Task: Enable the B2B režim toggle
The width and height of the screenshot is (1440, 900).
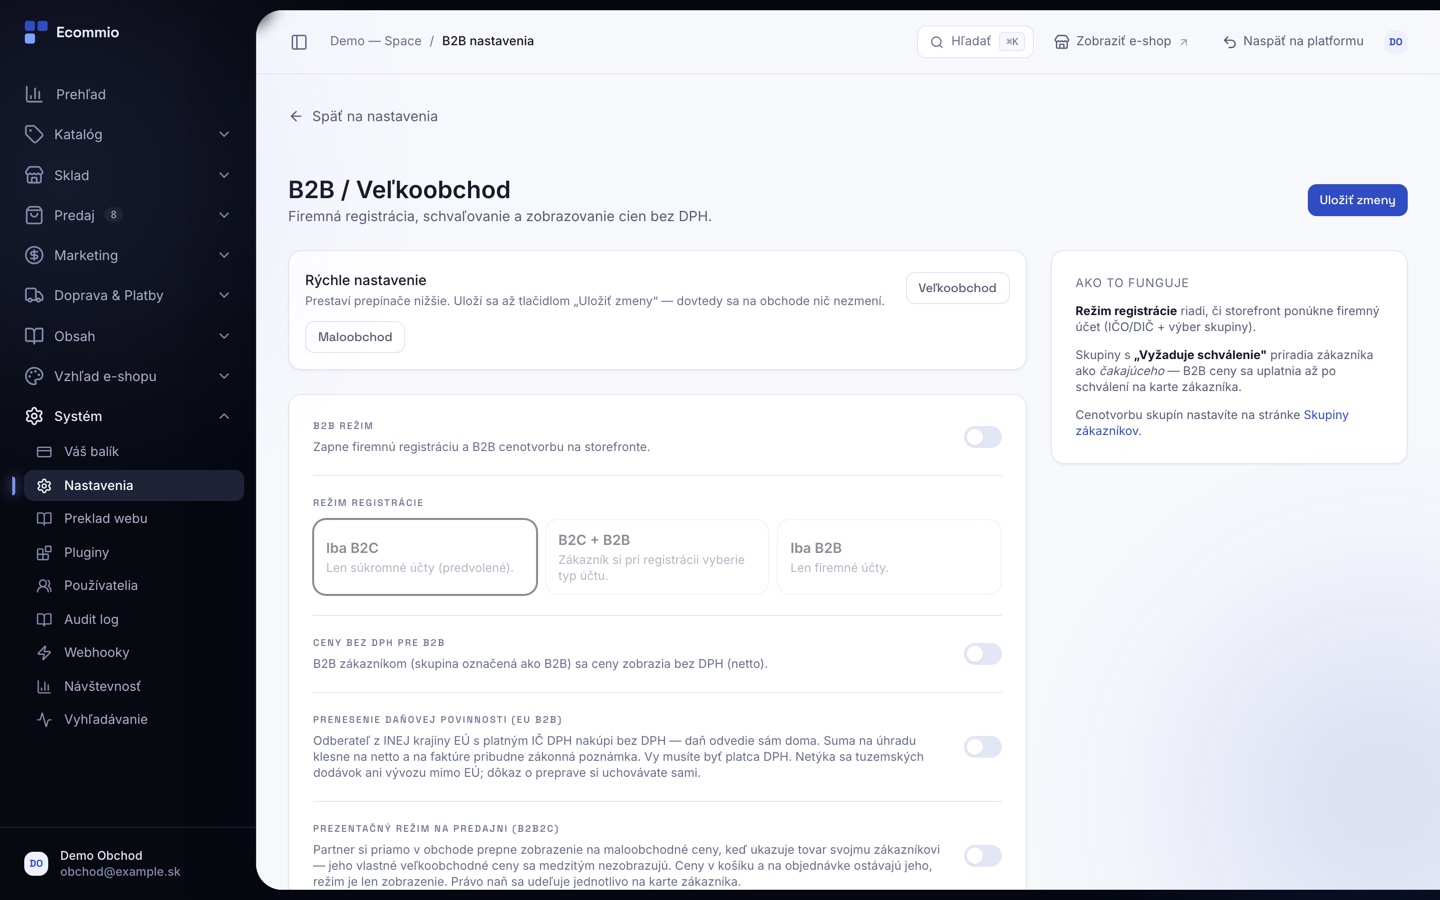Action: pyautogui.click(x=983, y=437)
